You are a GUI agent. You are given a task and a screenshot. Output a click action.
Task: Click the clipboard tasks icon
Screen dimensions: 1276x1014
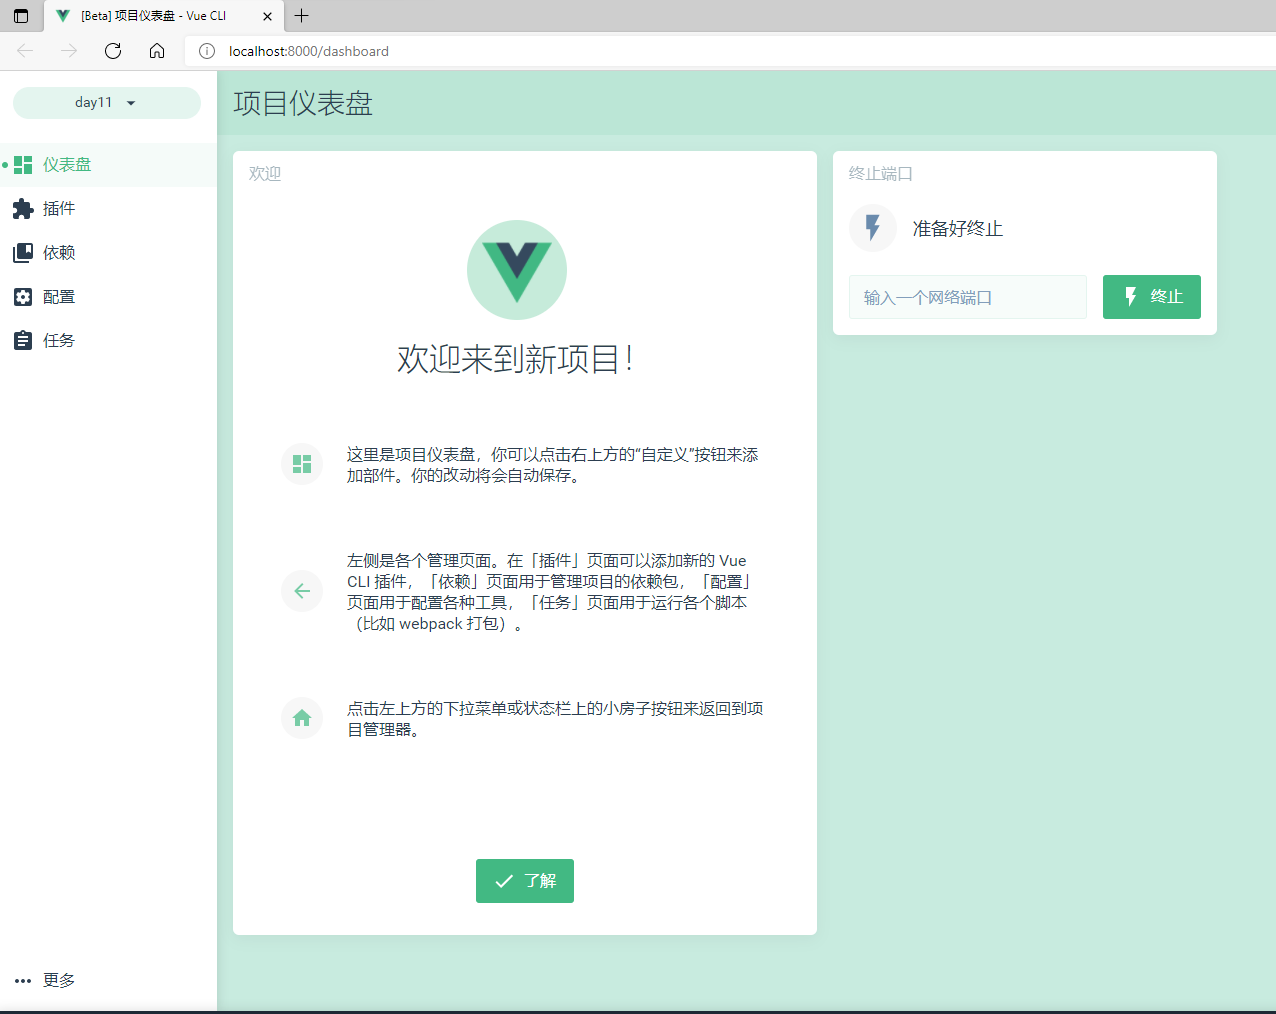click(x=23, y=341)
